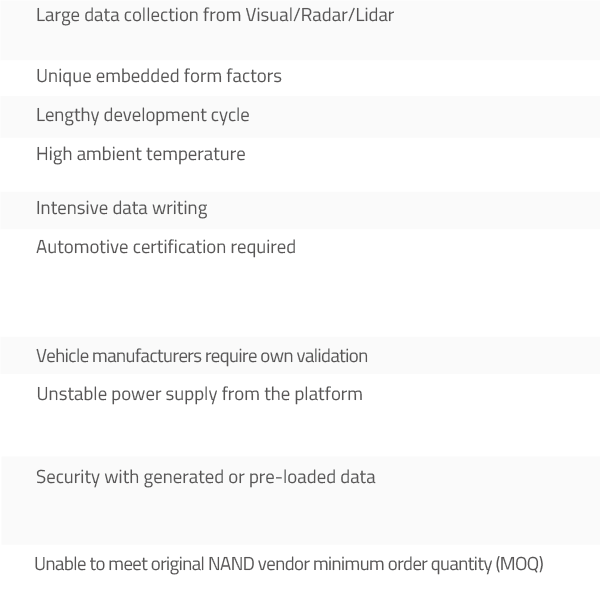Click 'Vehicle manufacturers require own validation' row
The height and width of the screenshot is (590, 600).
[x=300, y=355]
